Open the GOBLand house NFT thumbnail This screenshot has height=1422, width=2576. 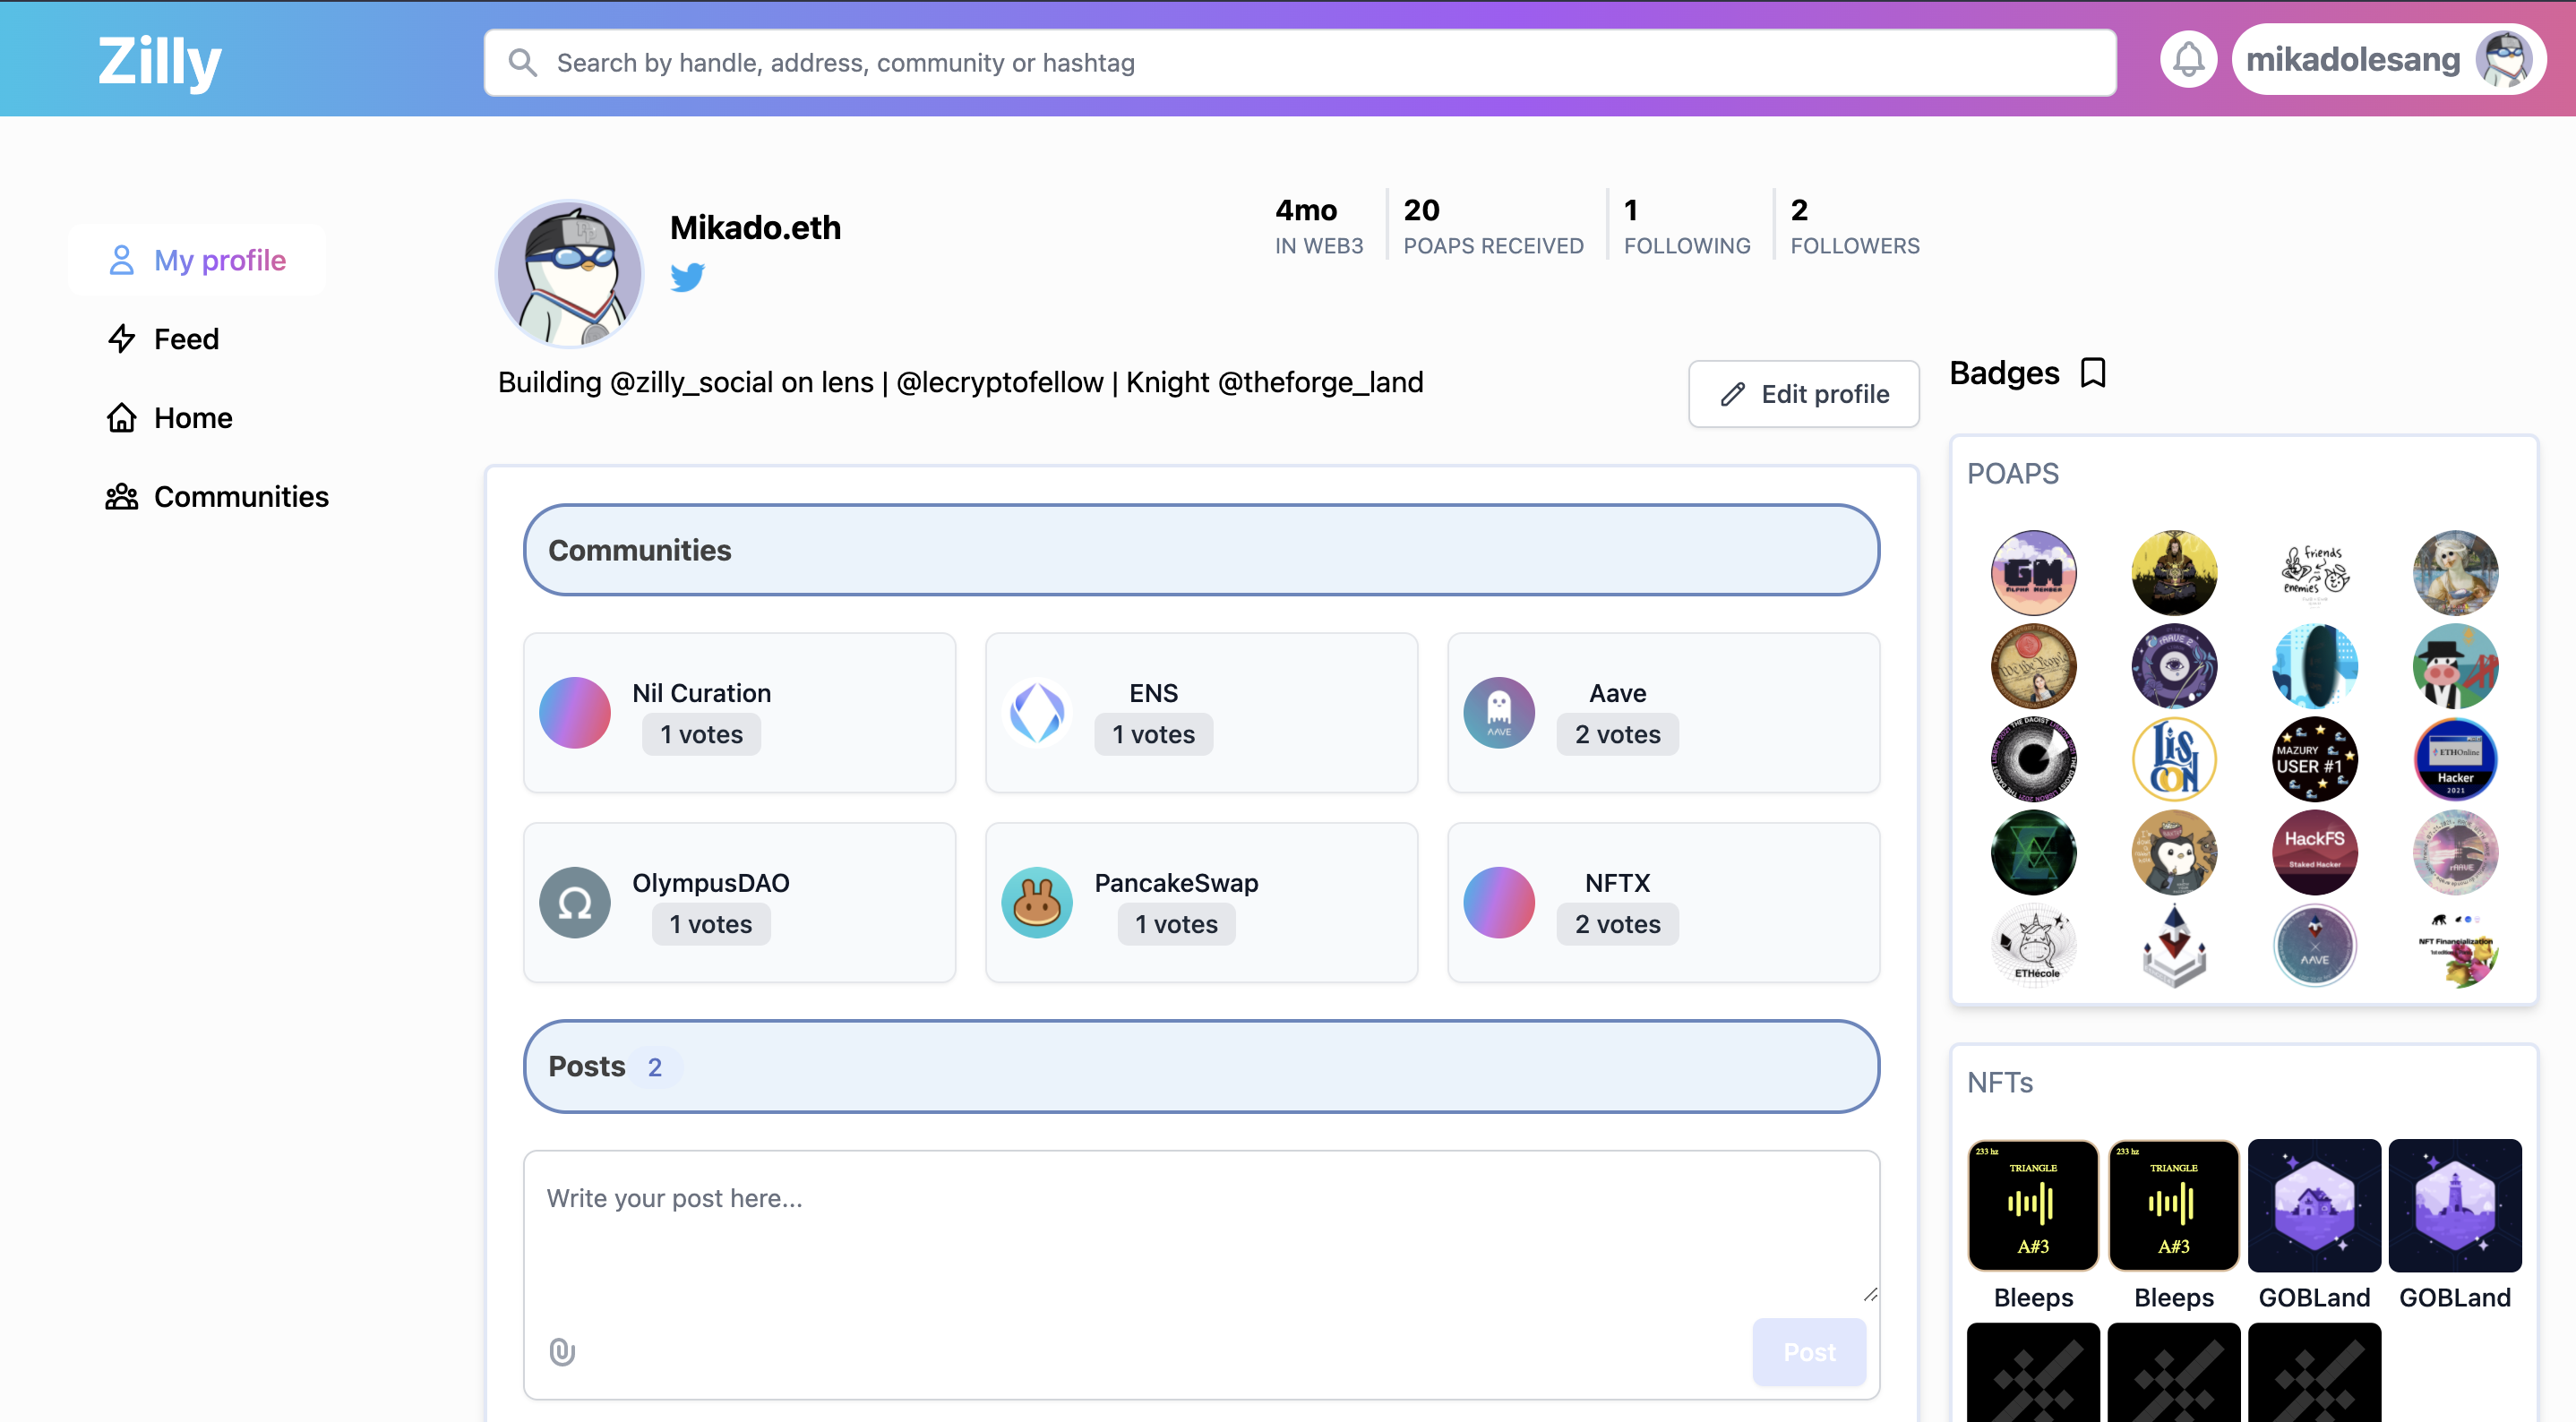[2314, 1206]
